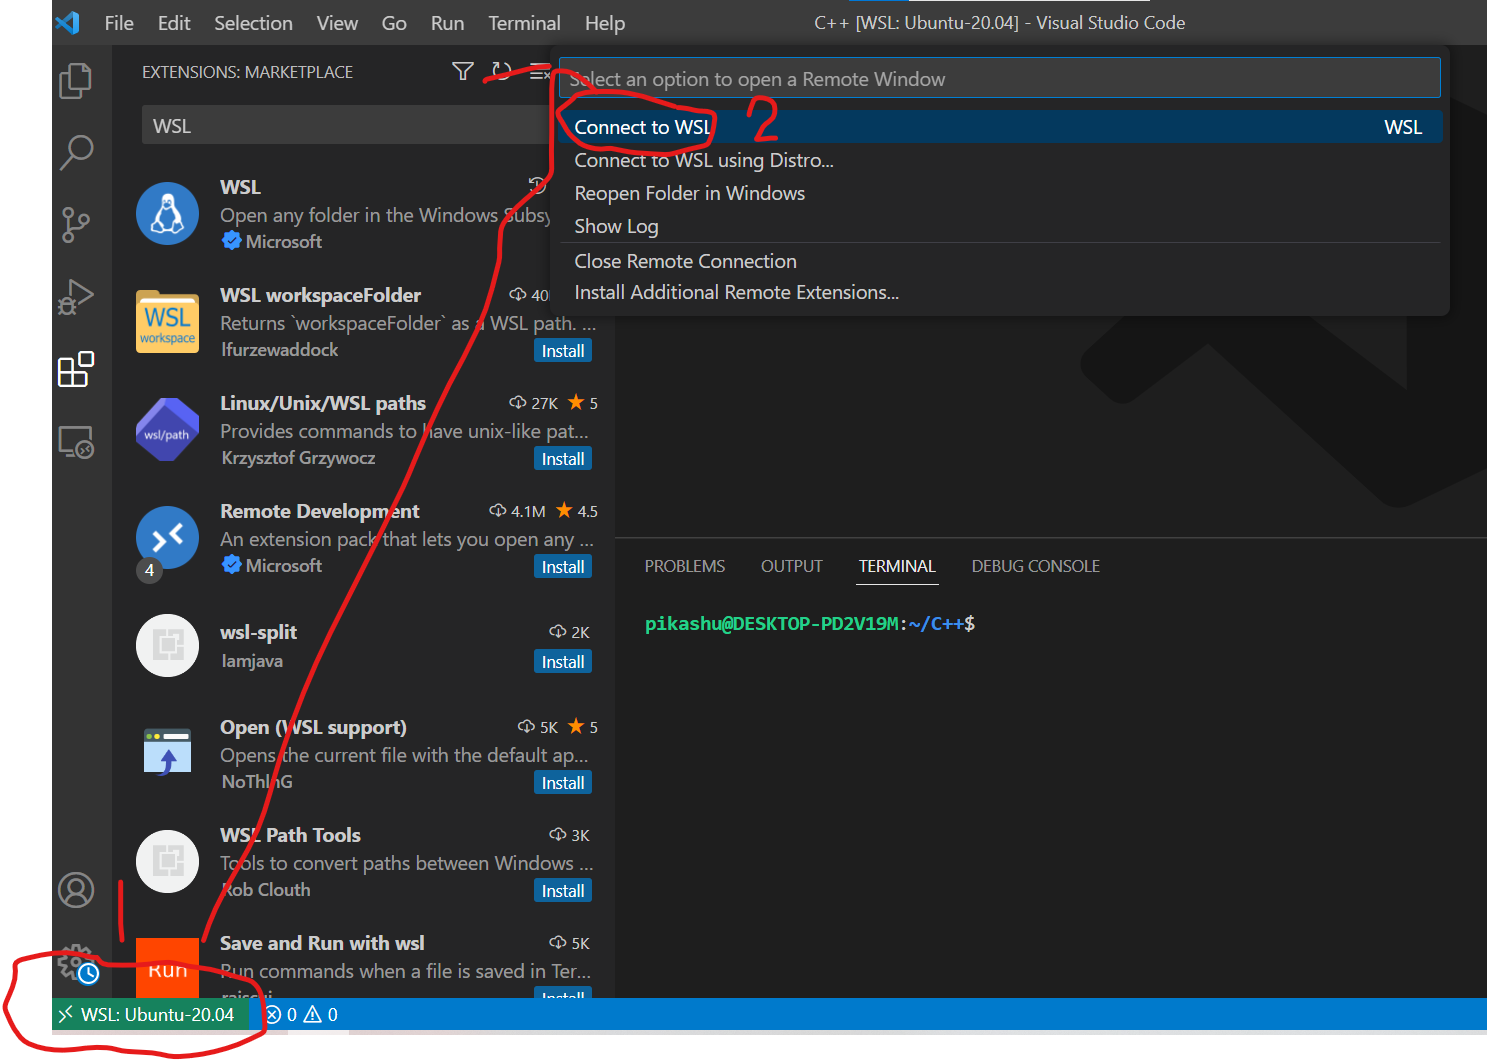Click the warning count icon in status bar
The width and height of the screenshot is (1487, 1060).
(313, 1015)
